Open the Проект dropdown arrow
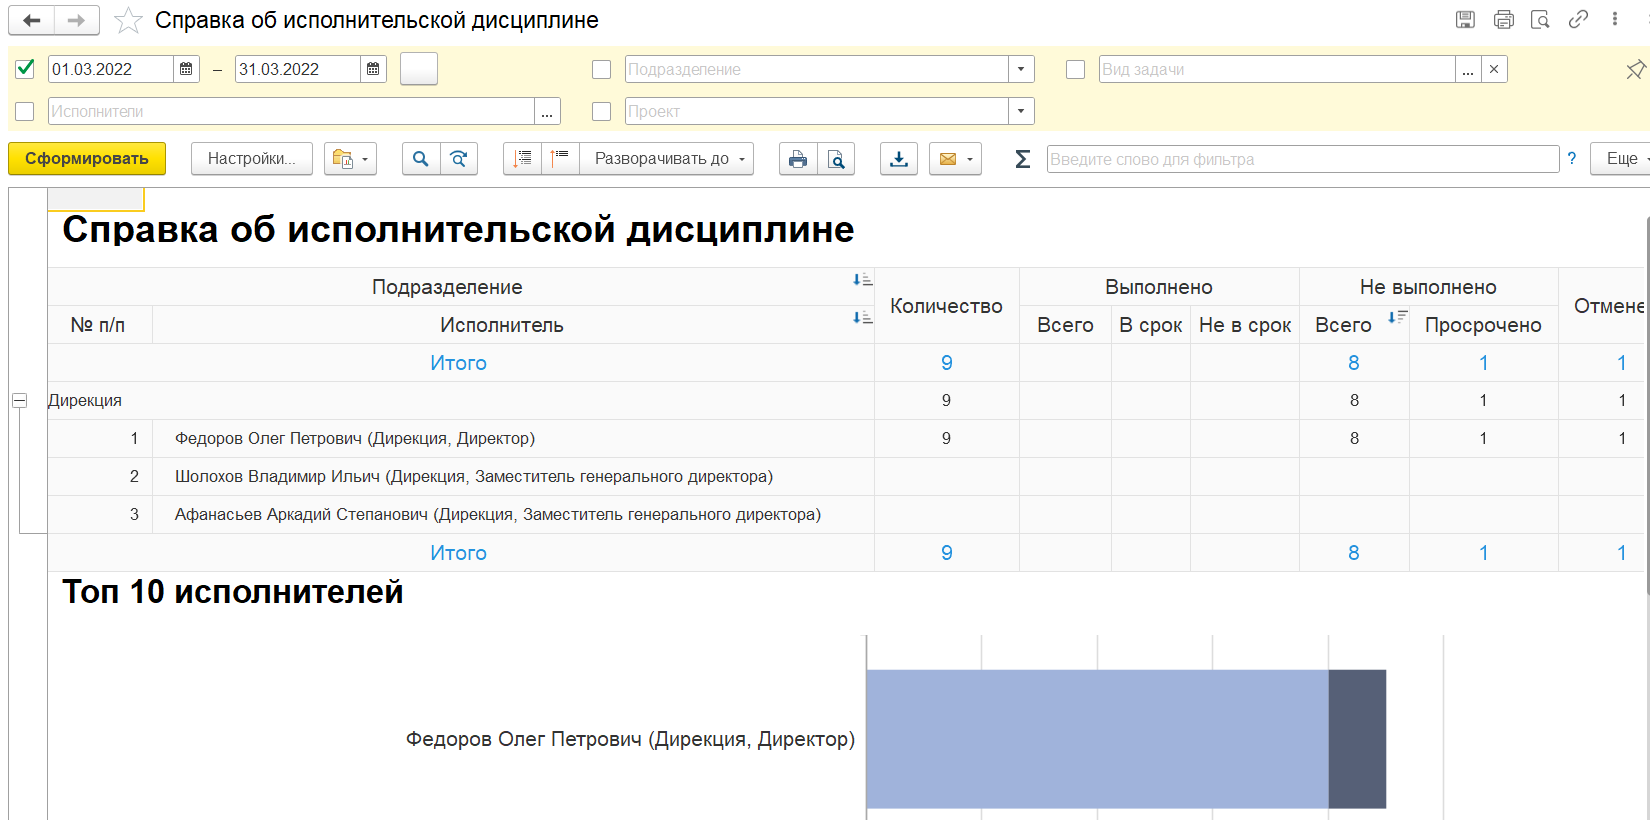Image resolution: width=1650 pixels, height=820 pixels. (x=1021, y=111)
